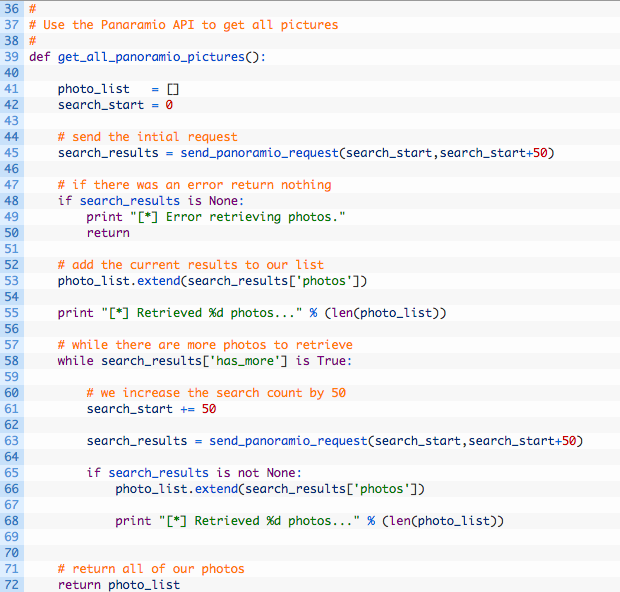Click the 'photos' string key on line 53
620x592 pixels.
tap(324, 281)
